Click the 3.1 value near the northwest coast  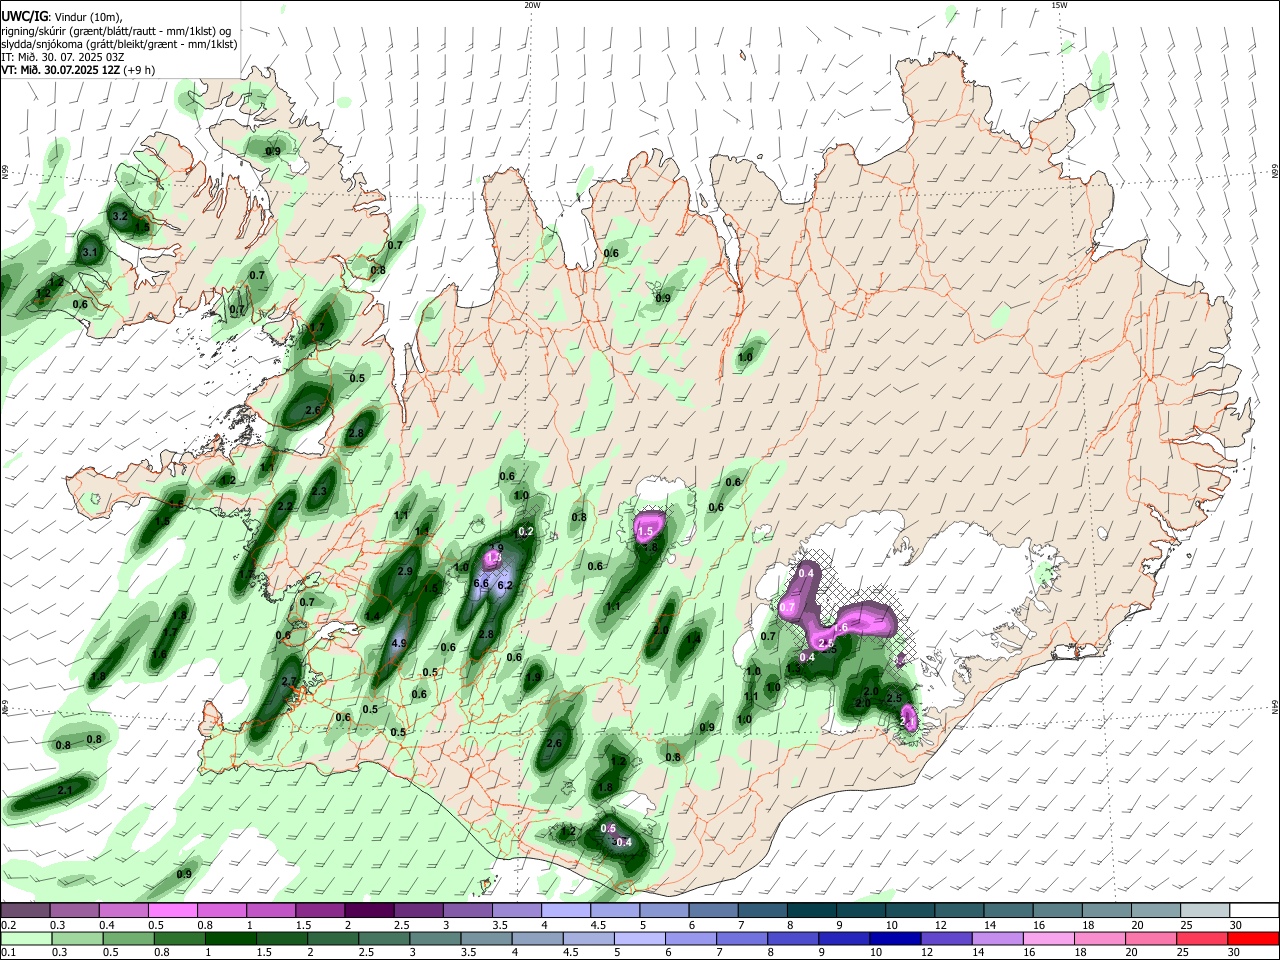90,252
